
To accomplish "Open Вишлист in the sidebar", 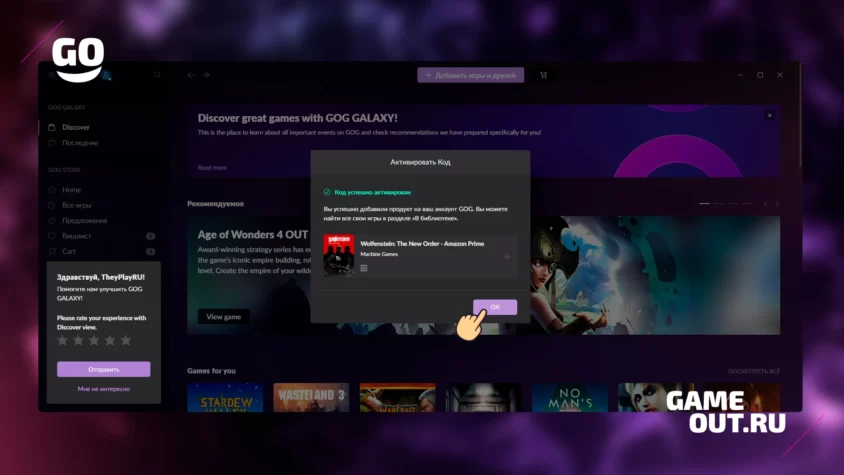I will coord(76,236).
